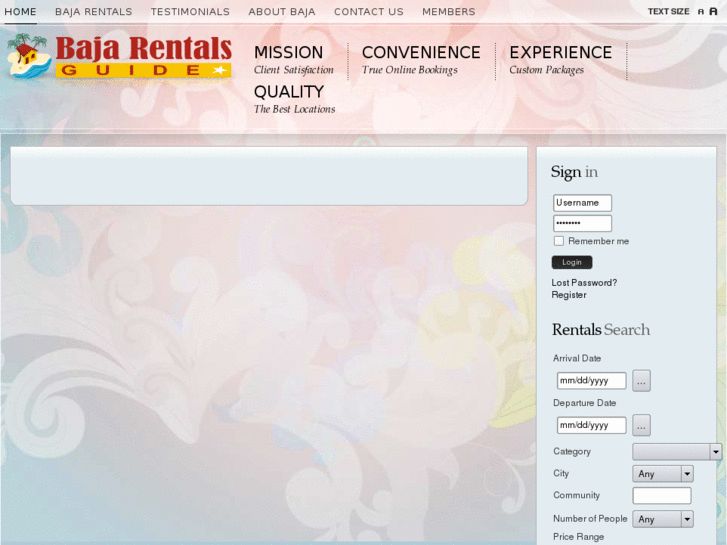Click the Experience Custom Packages heading
Viewport: 727px width, 545px height.
click(561, 59)
